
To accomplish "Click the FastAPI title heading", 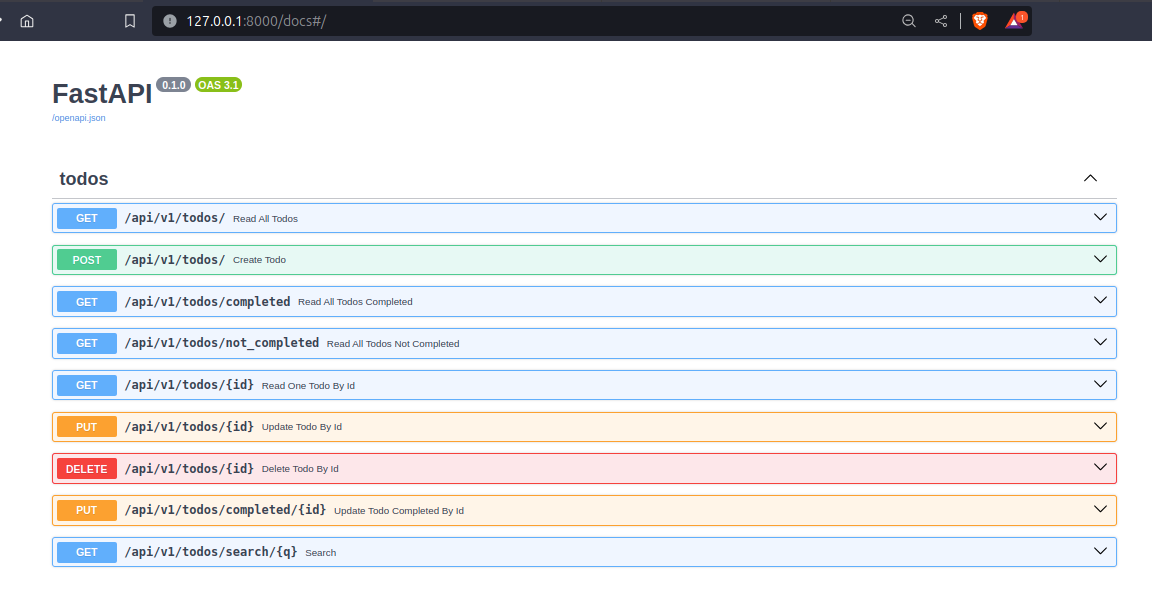I will (x=102, y=94).
